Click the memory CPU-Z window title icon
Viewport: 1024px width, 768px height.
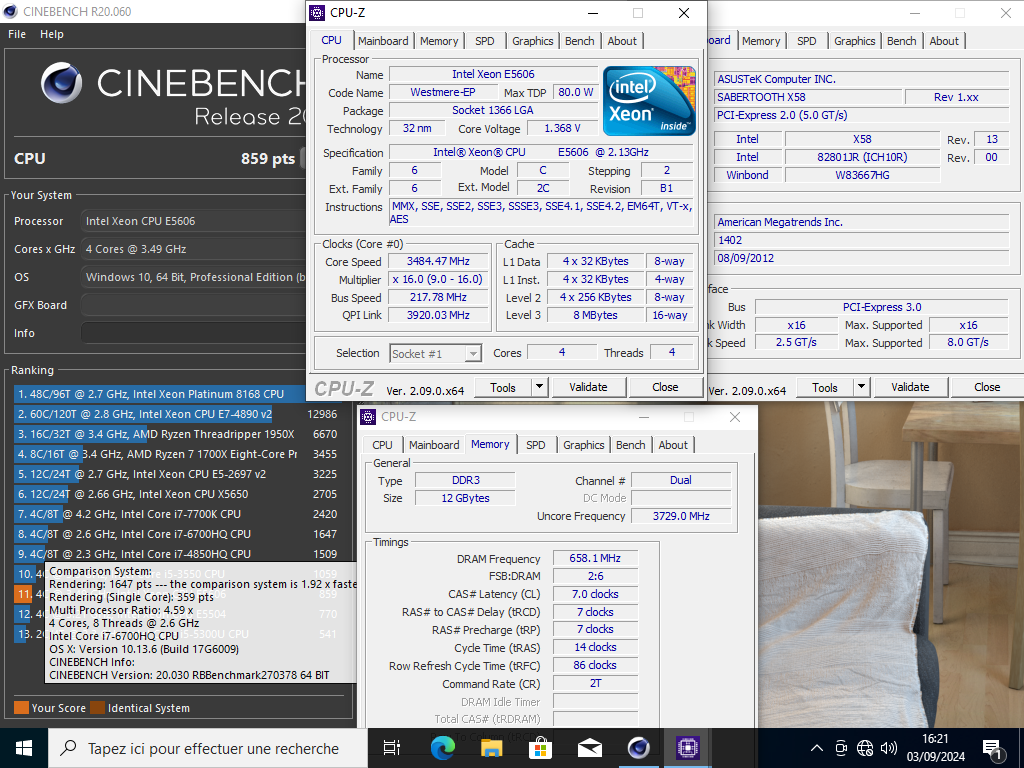[x=368, y=417]
